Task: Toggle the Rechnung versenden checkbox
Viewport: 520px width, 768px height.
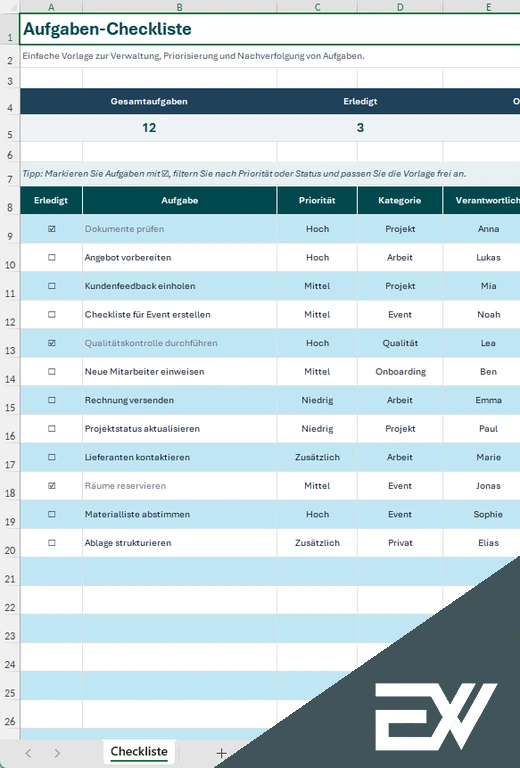Action: tap(52, 400)
